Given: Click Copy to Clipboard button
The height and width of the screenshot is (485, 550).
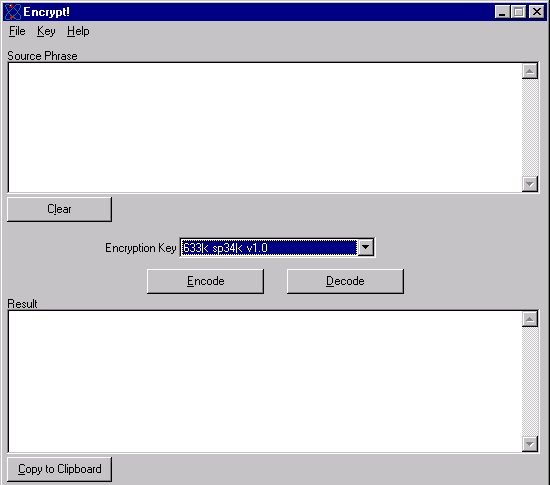Looking at the screenshot, I should click(x=59, y=469).
